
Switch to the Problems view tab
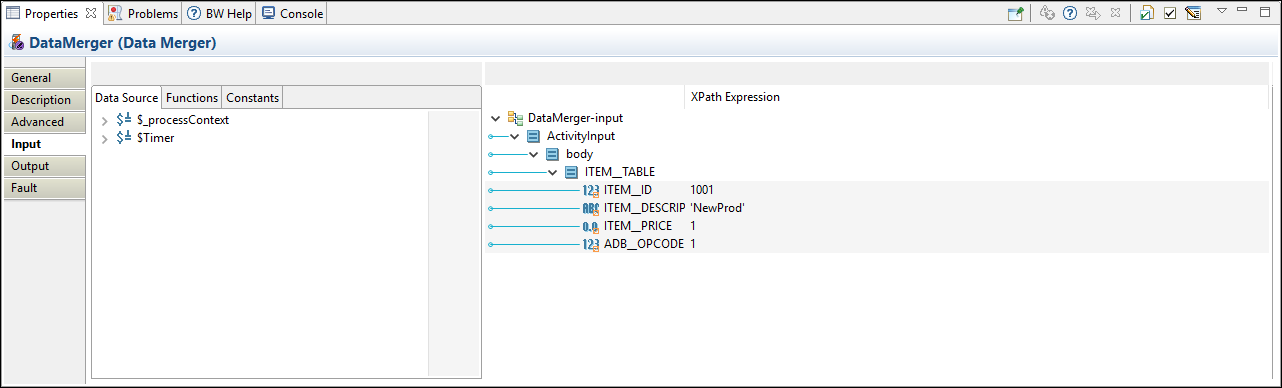pyautogui.click(x=144, y=13)
